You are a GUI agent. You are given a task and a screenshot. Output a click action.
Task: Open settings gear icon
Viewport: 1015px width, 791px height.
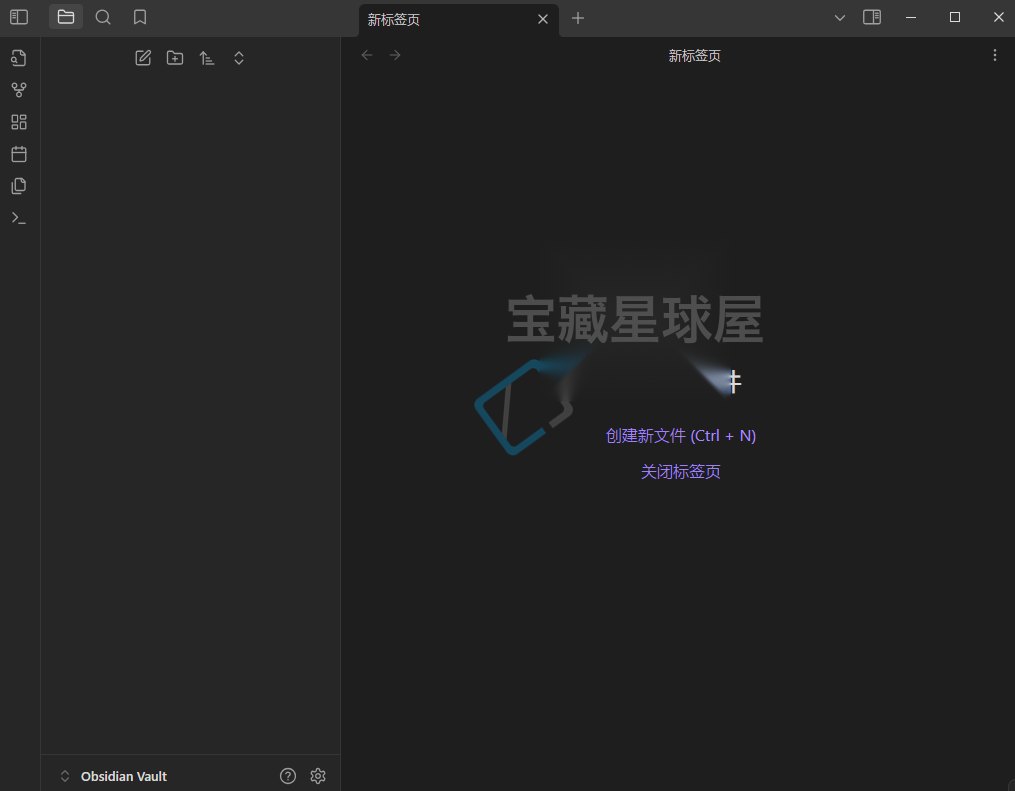point(318,776)
